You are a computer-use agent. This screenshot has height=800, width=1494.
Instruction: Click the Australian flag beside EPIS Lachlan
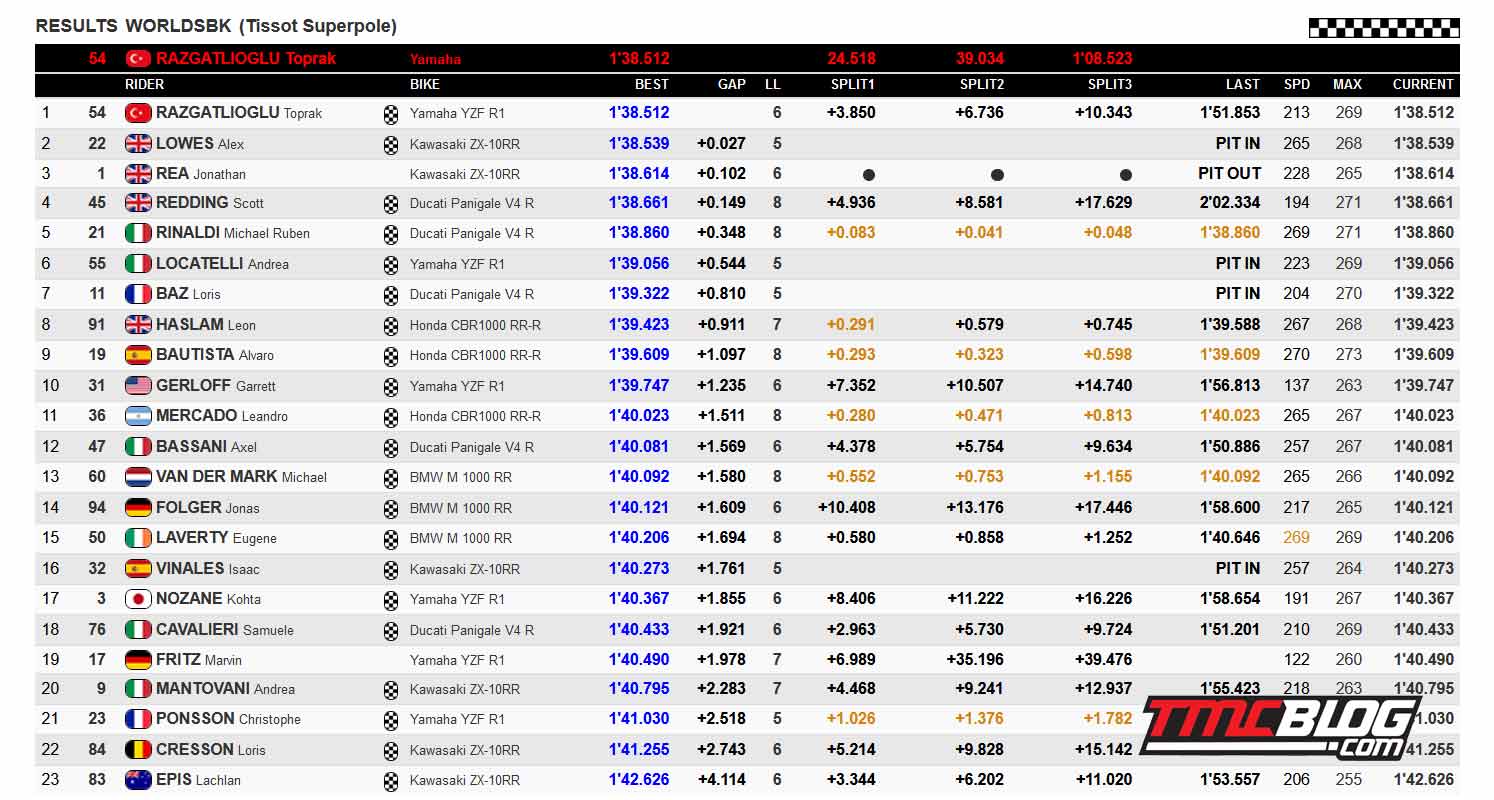pos(138,780)
